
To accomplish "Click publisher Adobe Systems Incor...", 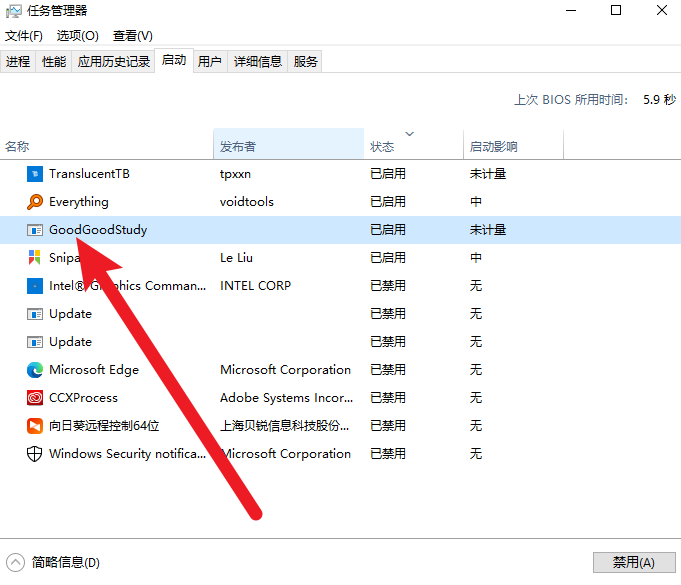I will coord(287,398).
